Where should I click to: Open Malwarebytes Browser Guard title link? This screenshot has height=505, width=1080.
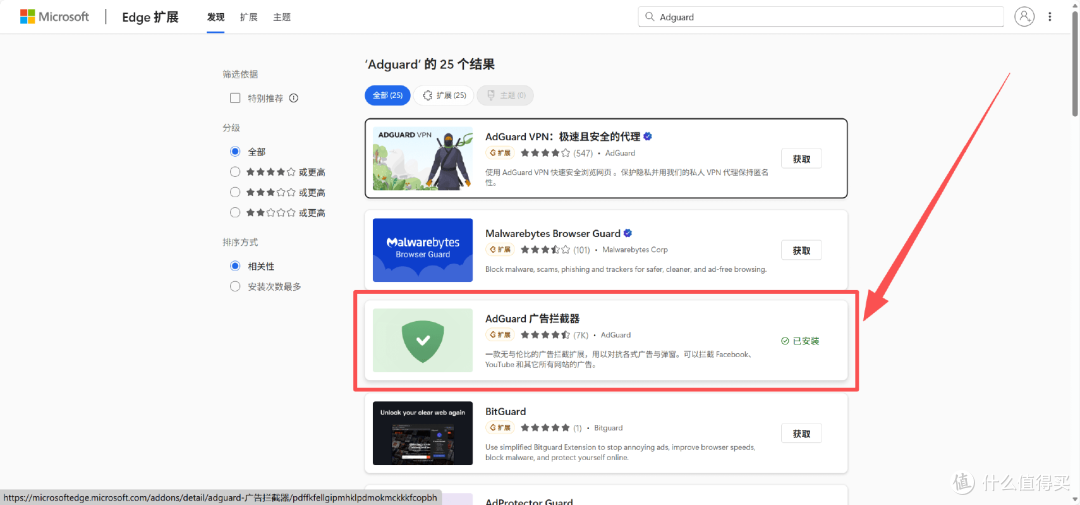553,233
